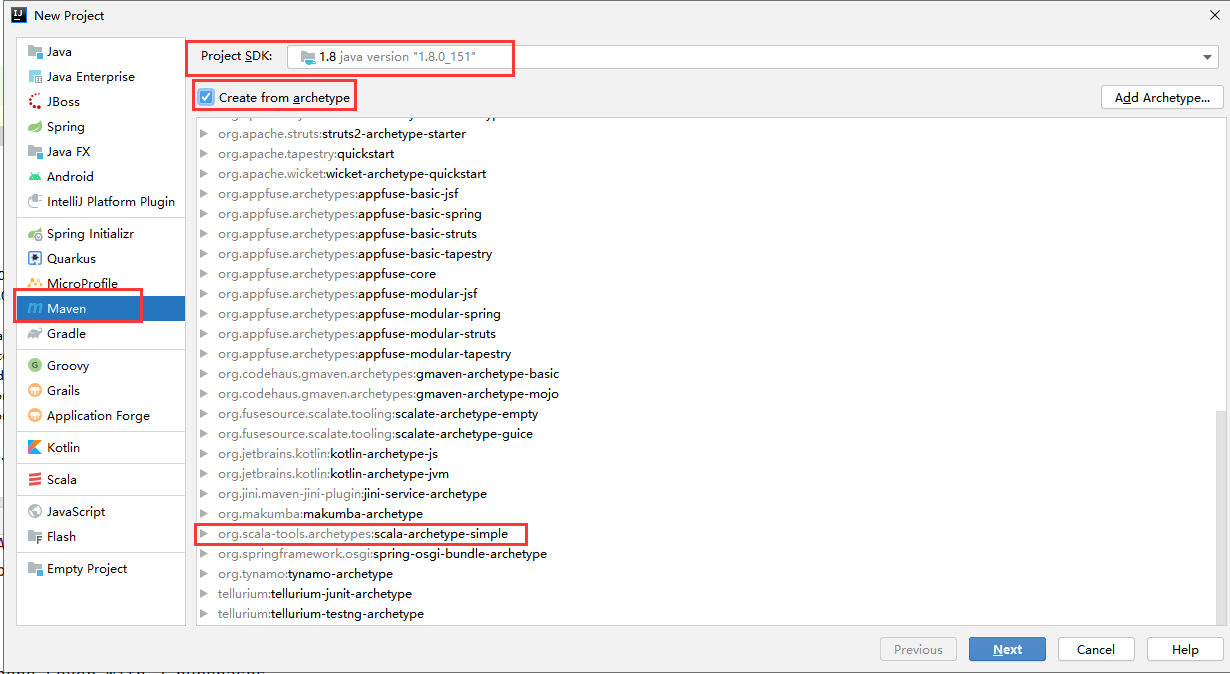This screenshot has width=1230, height=674.
Task: Select gmaven-archetype-mojo row
Action: pyautogui.click(x=705, y=394)
